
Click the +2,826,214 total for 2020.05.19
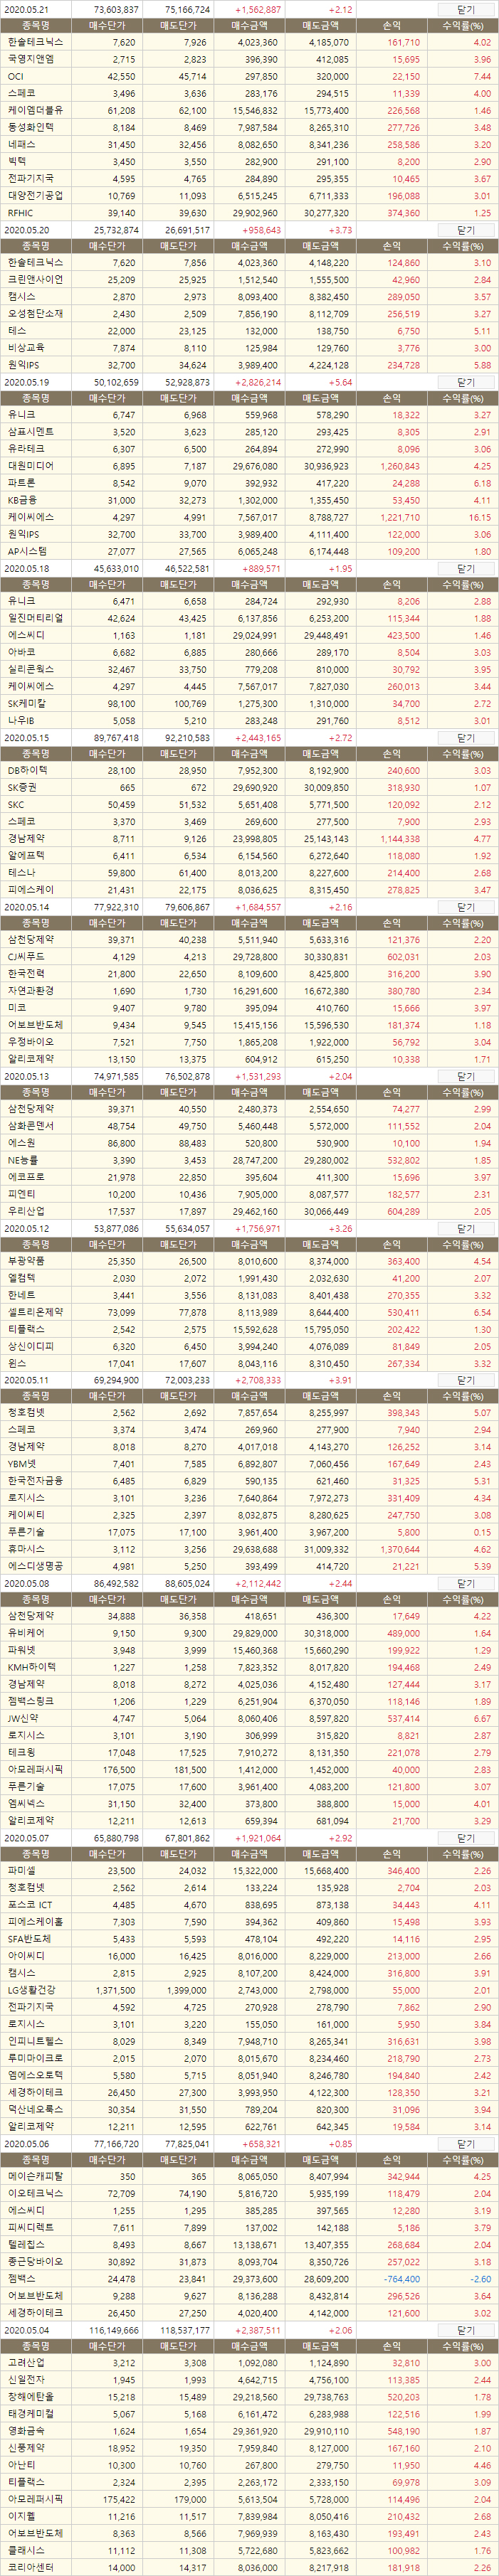[x=258, y=382]
